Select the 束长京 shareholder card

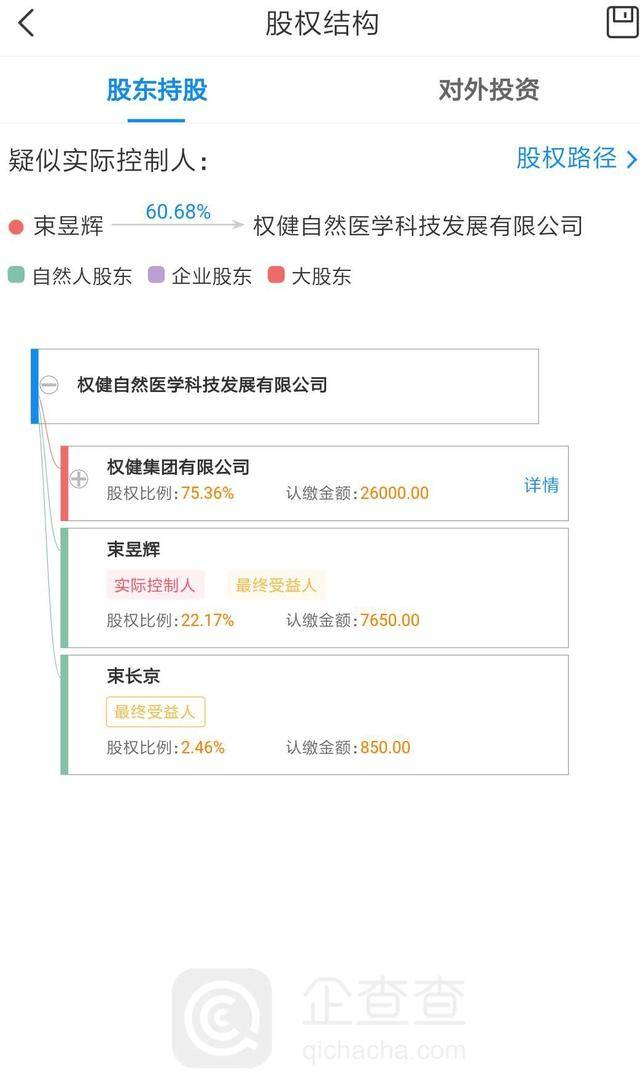tap(316, 712)
